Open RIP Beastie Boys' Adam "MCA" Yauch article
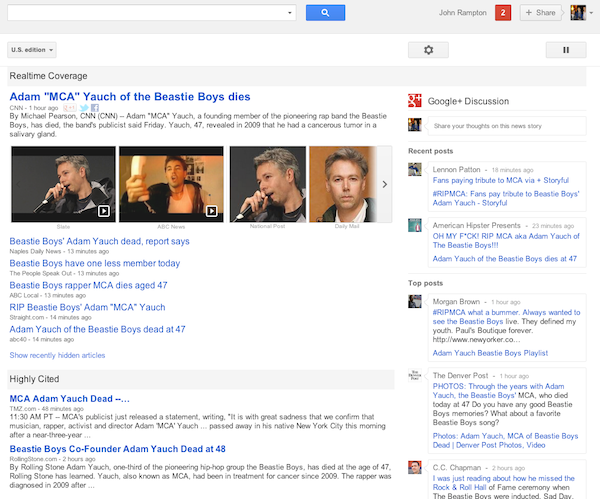 pos(87,307)
